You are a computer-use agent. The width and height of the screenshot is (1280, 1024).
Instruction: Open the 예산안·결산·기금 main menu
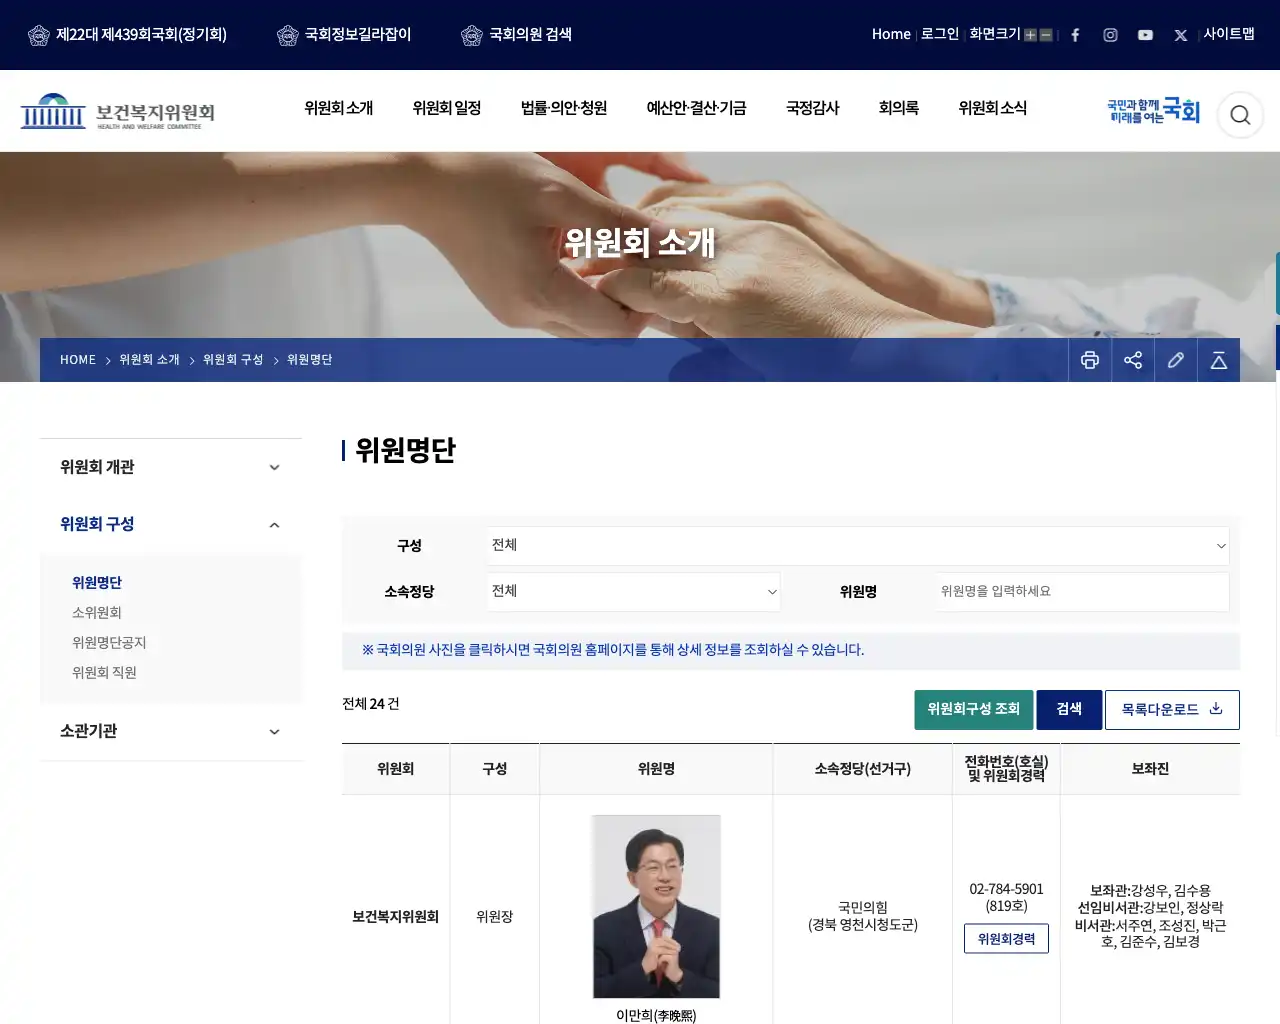click(x=696, y=108)
